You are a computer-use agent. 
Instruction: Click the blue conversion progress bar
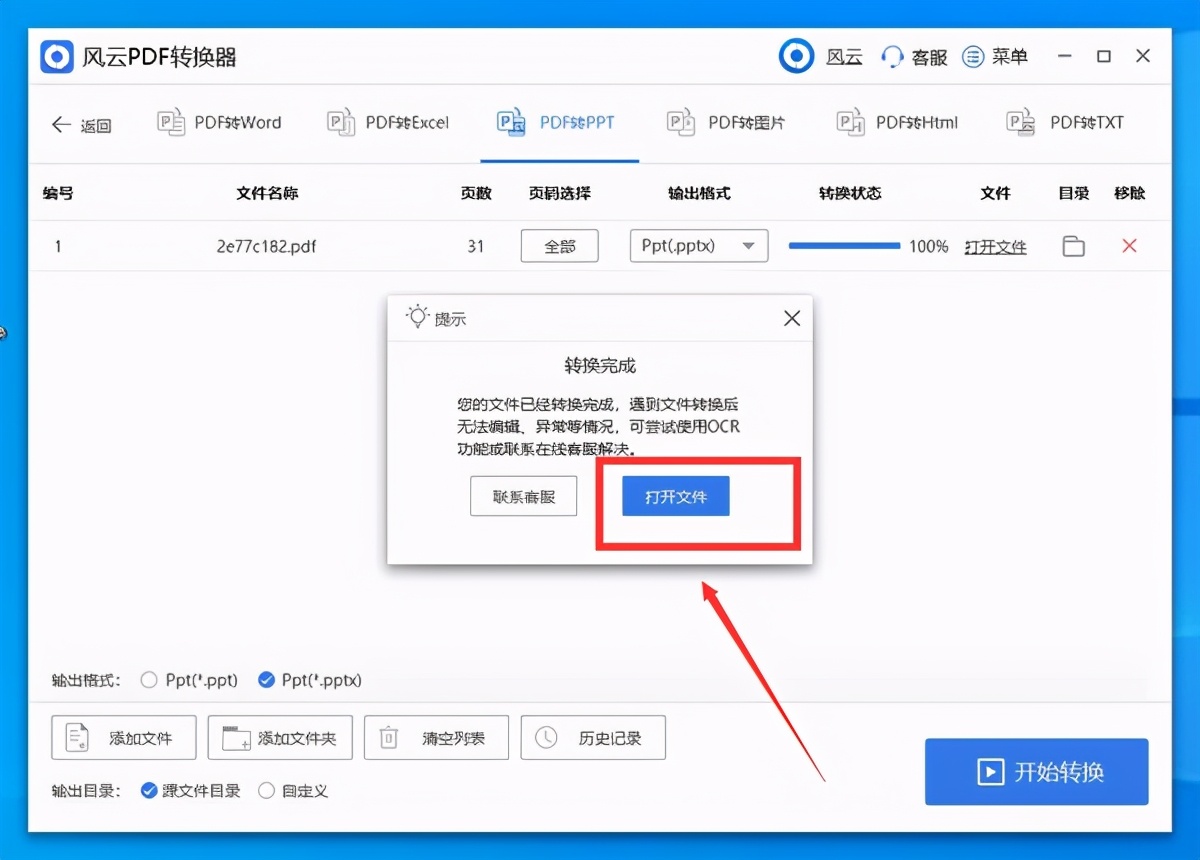(845, 246)
